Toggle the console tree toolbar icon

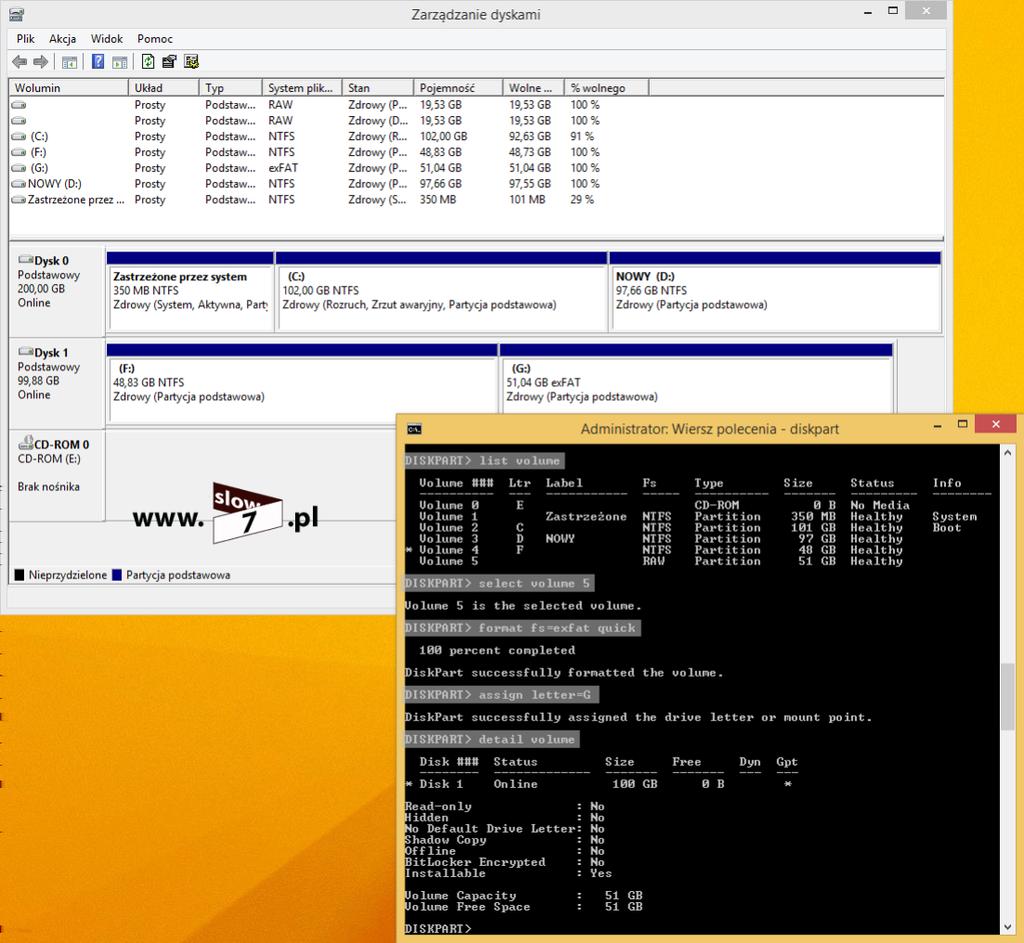[69, 62]
